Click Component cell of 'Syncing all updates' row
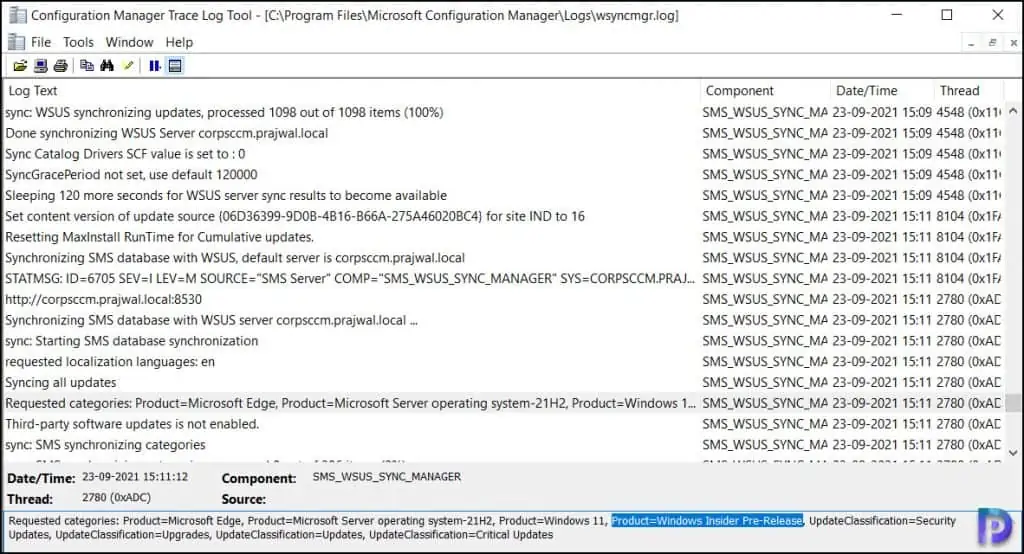 click(765, 383)
